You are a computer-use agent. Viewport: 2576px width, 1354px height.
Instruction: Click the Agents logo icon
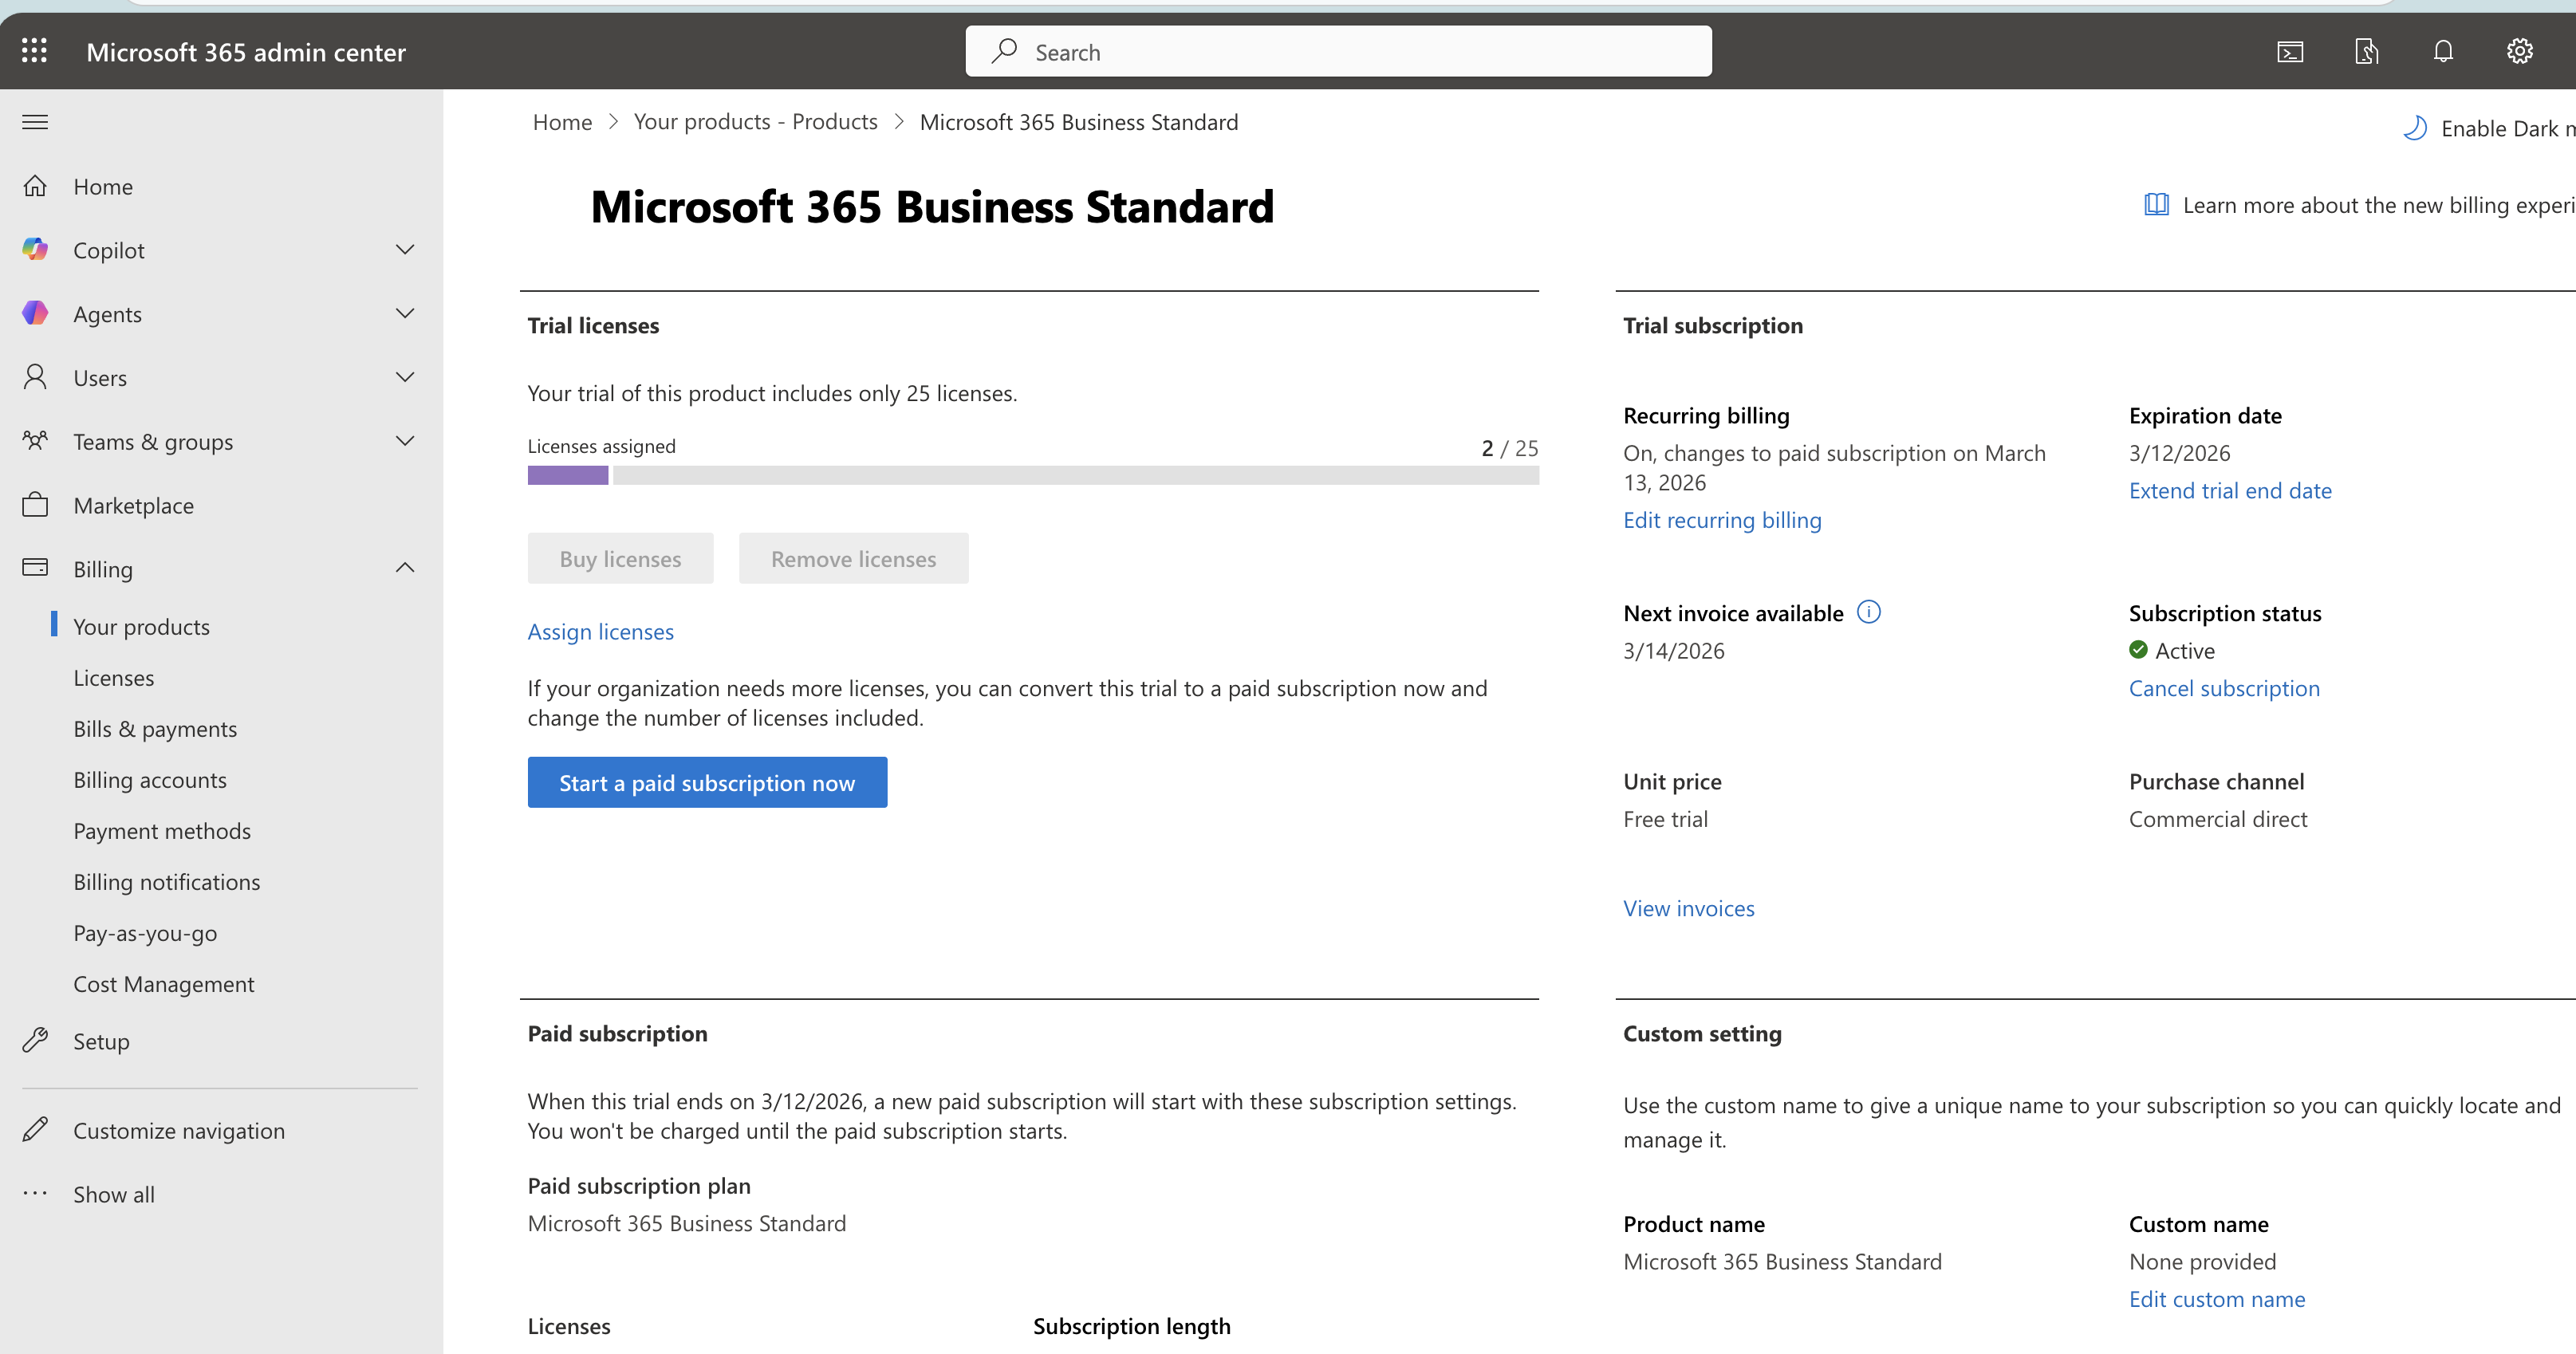35,313
